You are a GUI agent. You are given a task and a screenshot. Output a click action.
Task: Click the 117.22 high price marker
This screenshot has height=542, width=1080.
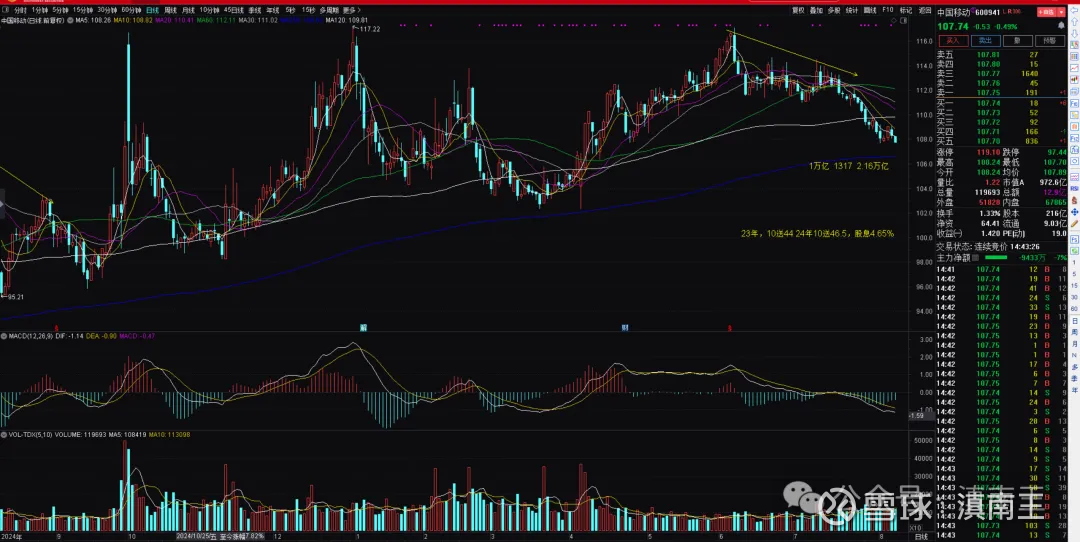[369, 29]
